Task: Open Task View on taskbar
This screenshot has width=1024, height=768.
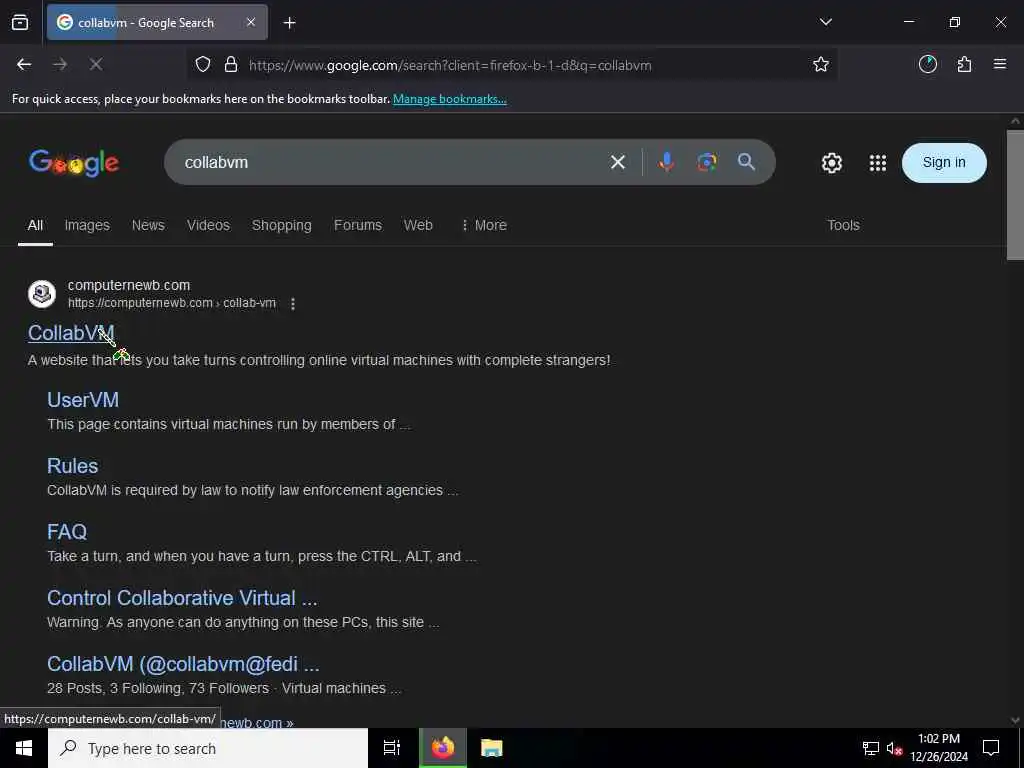Action: [x=392, y=748]
